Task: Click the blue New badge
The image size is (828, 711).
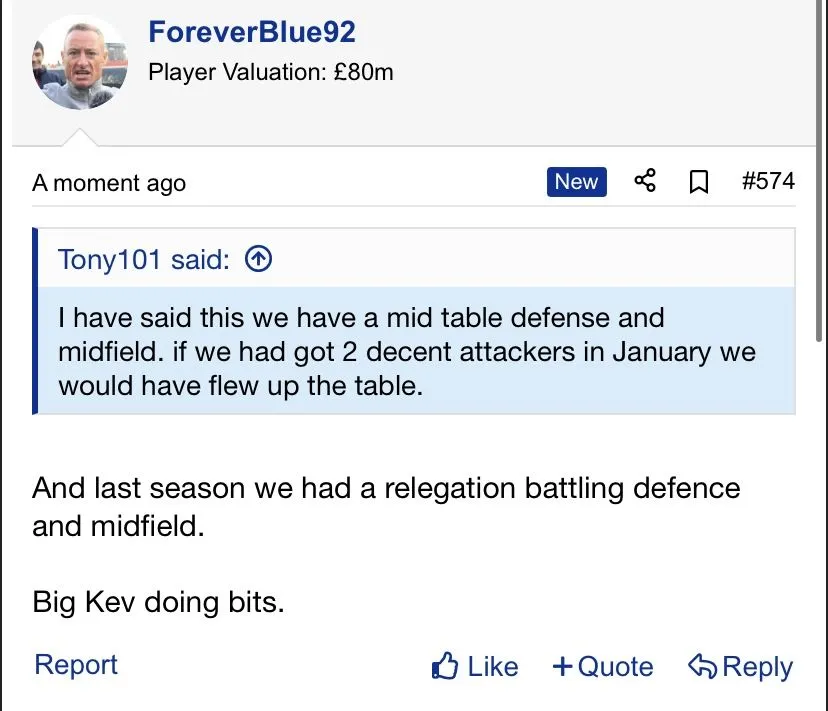Action: pos(576,181)
